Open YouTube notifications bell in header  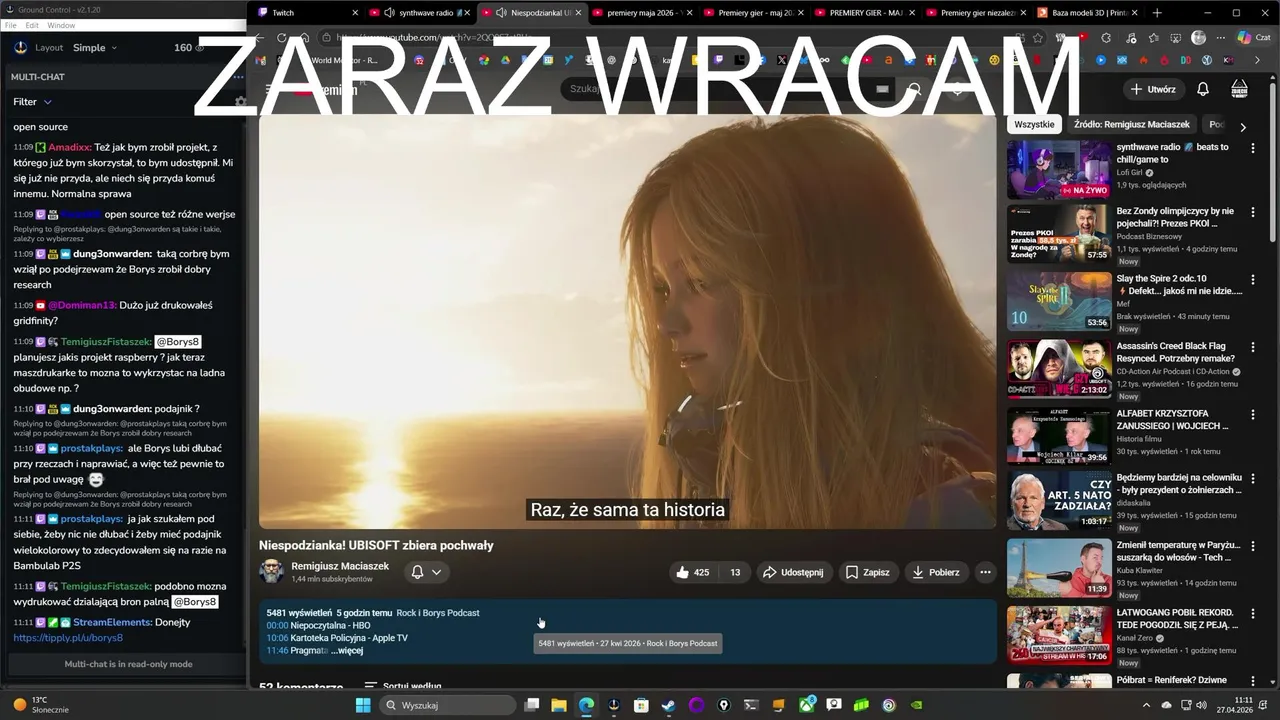pos(1203,89)
